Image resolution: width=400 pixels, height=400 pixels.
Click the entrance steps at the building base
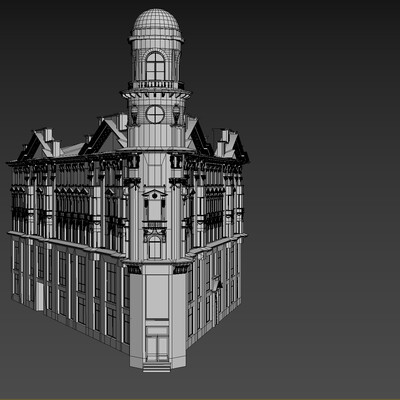pos(157,367)
